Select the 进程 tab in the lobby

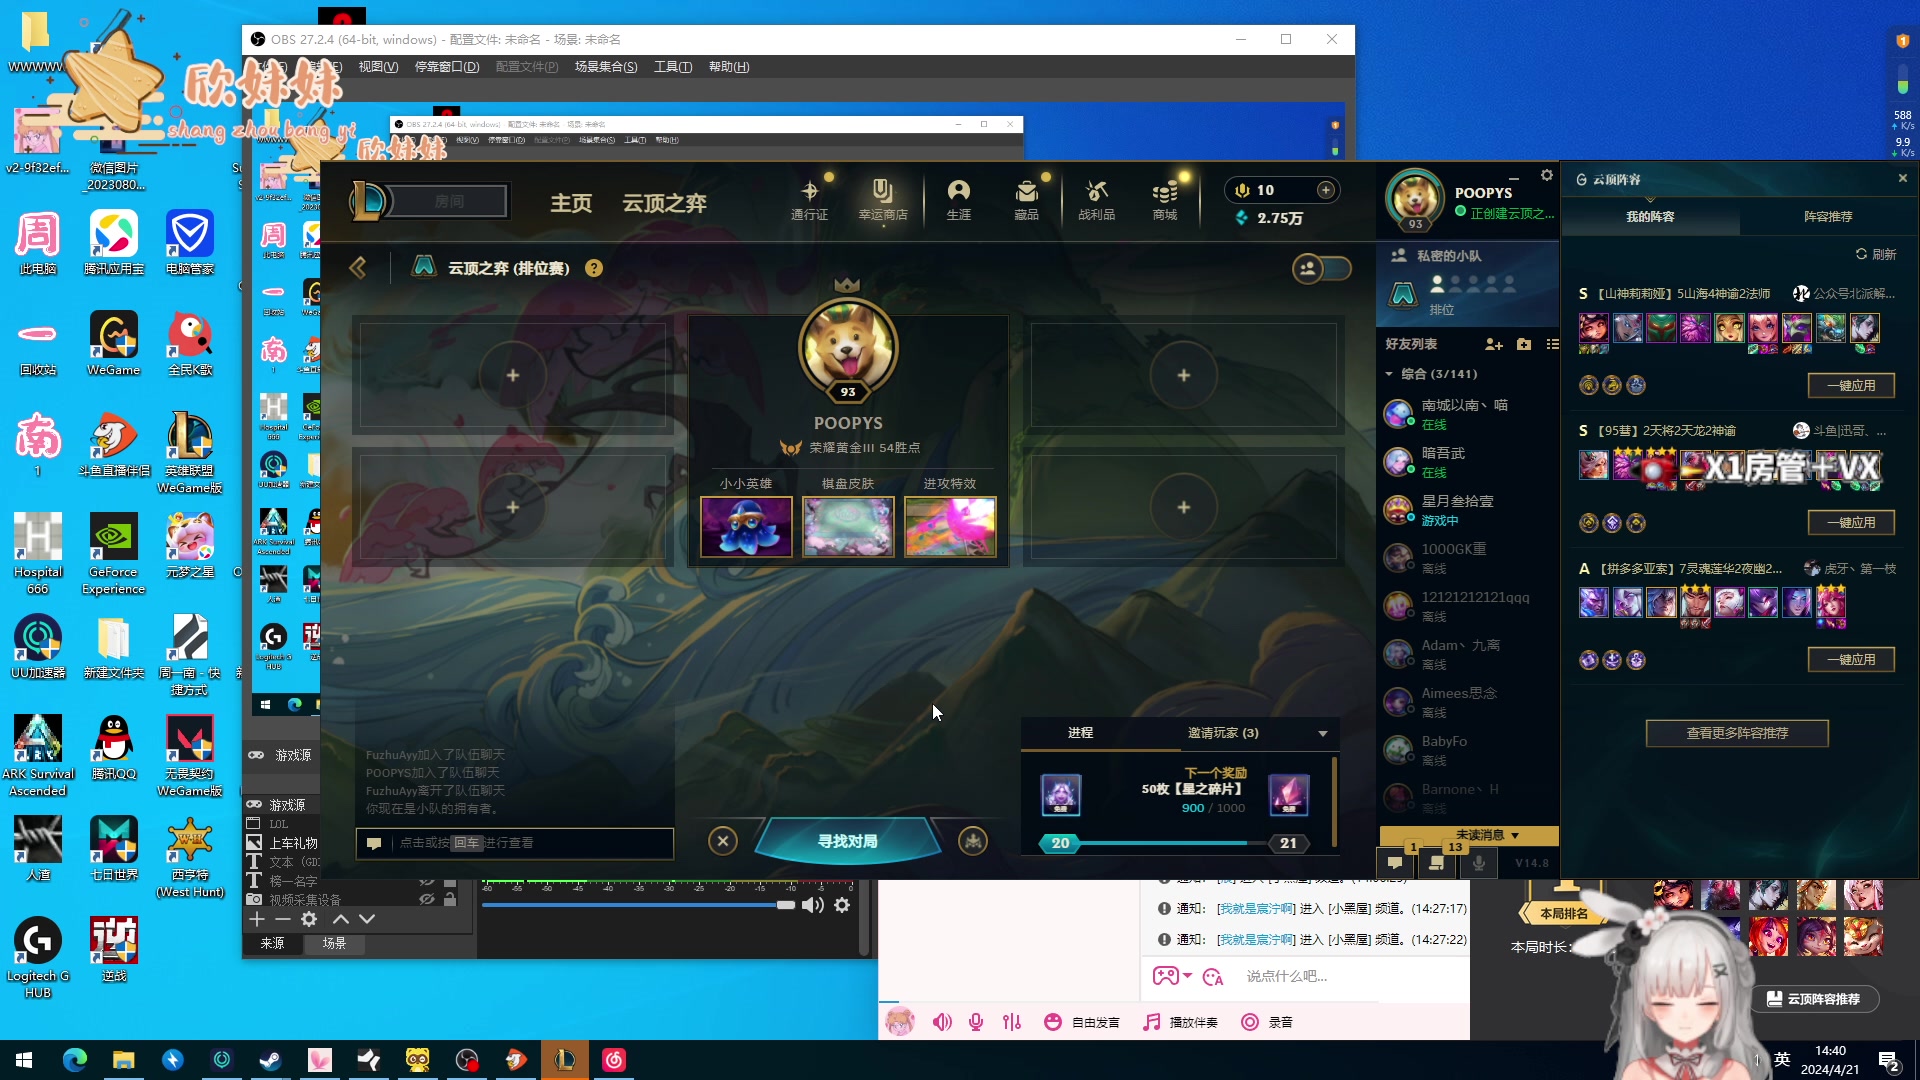(x=1080, y=733)
